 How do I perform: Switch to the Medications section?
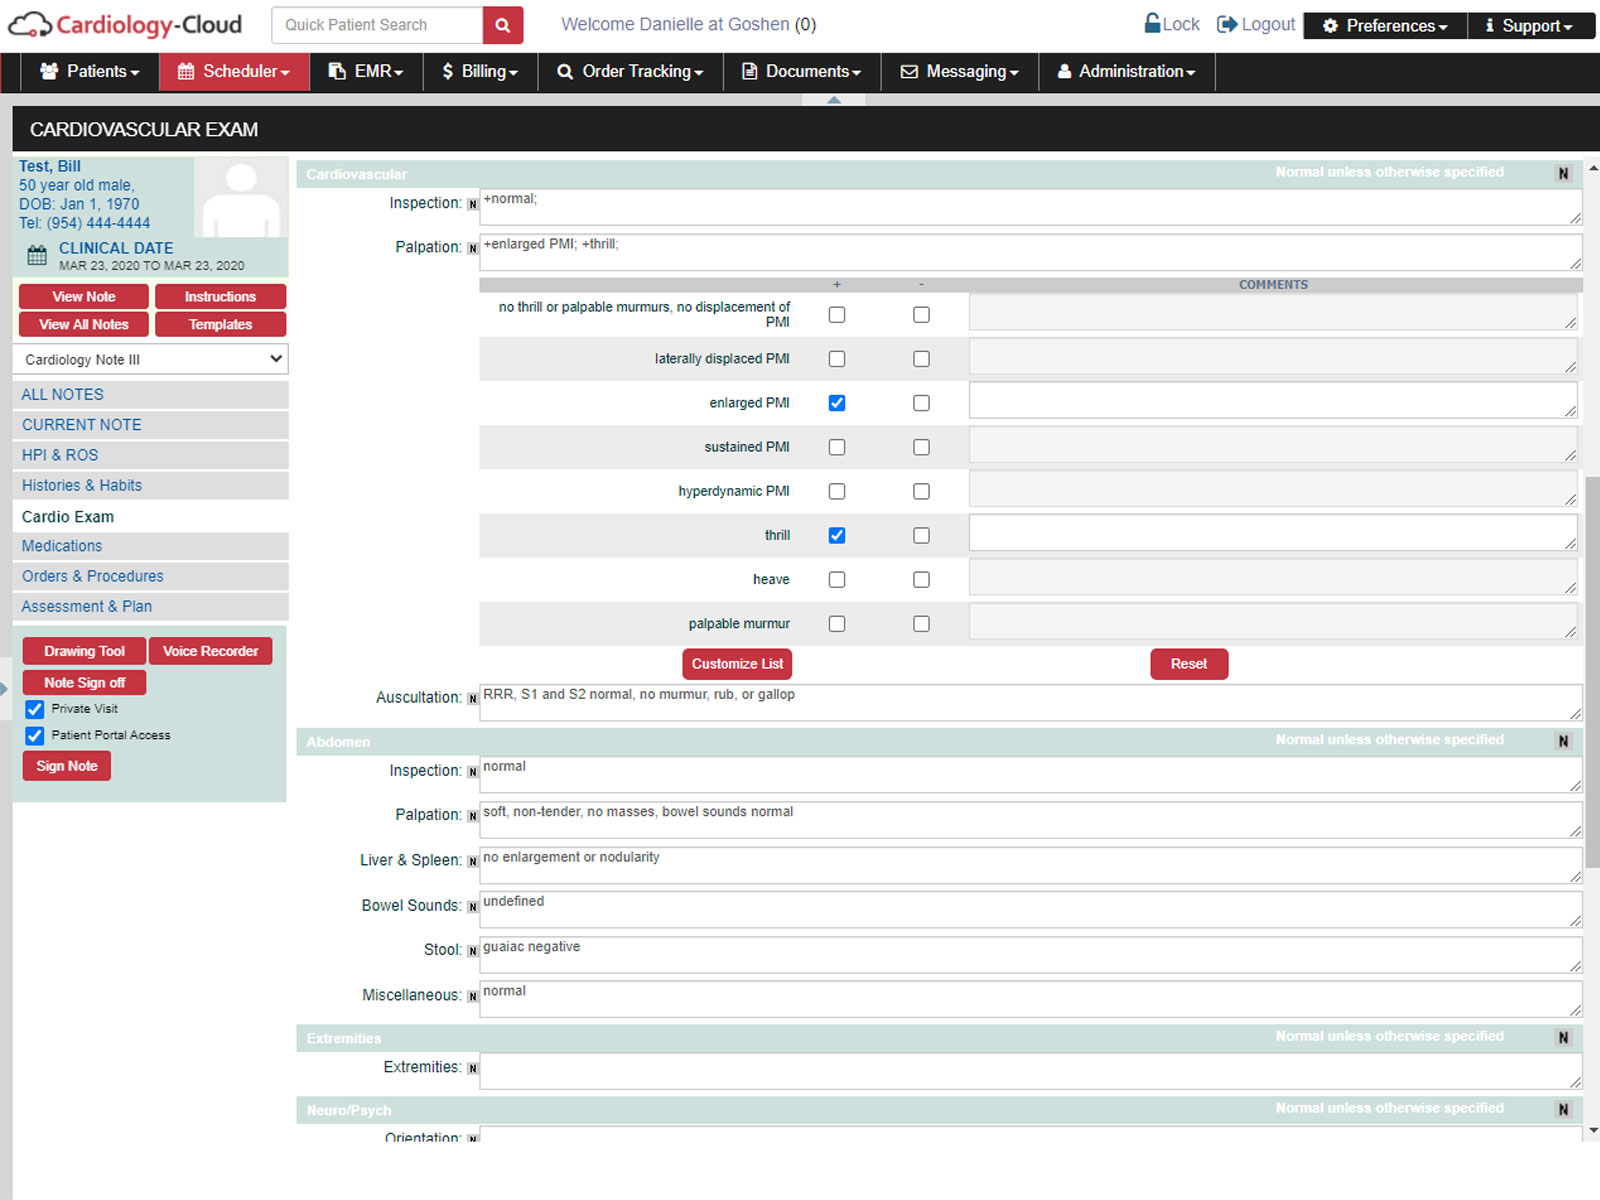(61, 545)
